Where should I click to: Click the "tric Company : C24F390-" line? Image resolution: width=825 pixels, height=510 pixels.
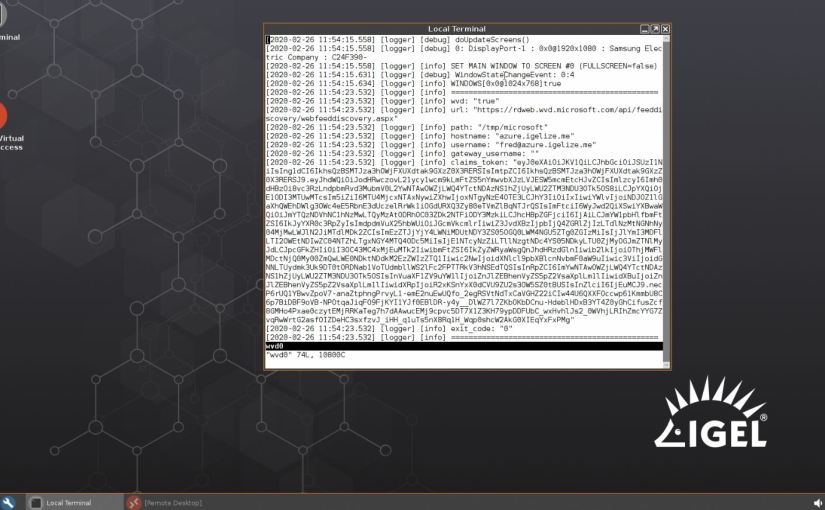[316, 57]
